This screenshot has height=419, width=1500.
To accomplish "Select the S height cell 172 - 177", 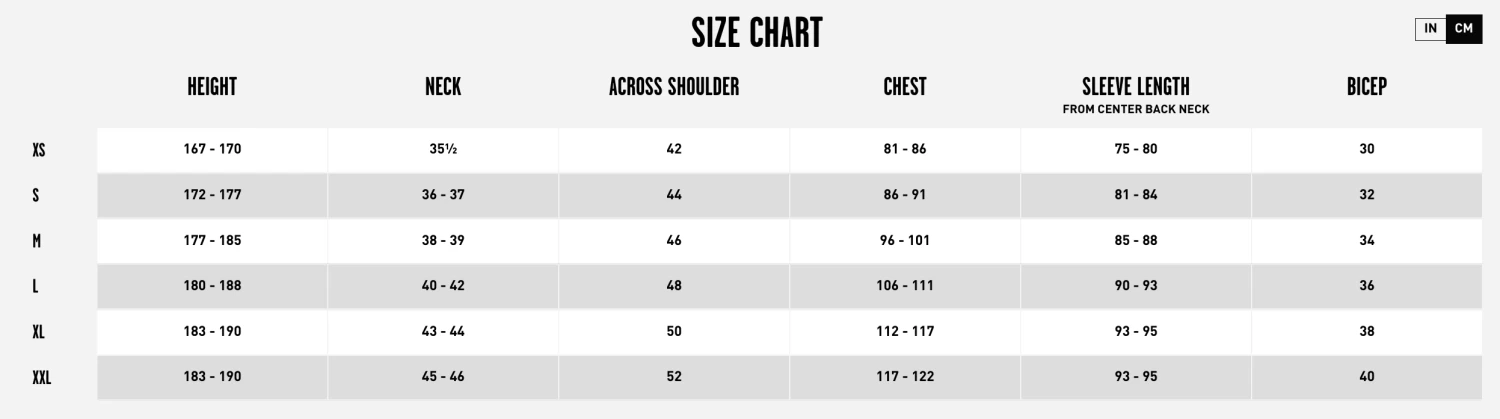I will pos(212,195).
